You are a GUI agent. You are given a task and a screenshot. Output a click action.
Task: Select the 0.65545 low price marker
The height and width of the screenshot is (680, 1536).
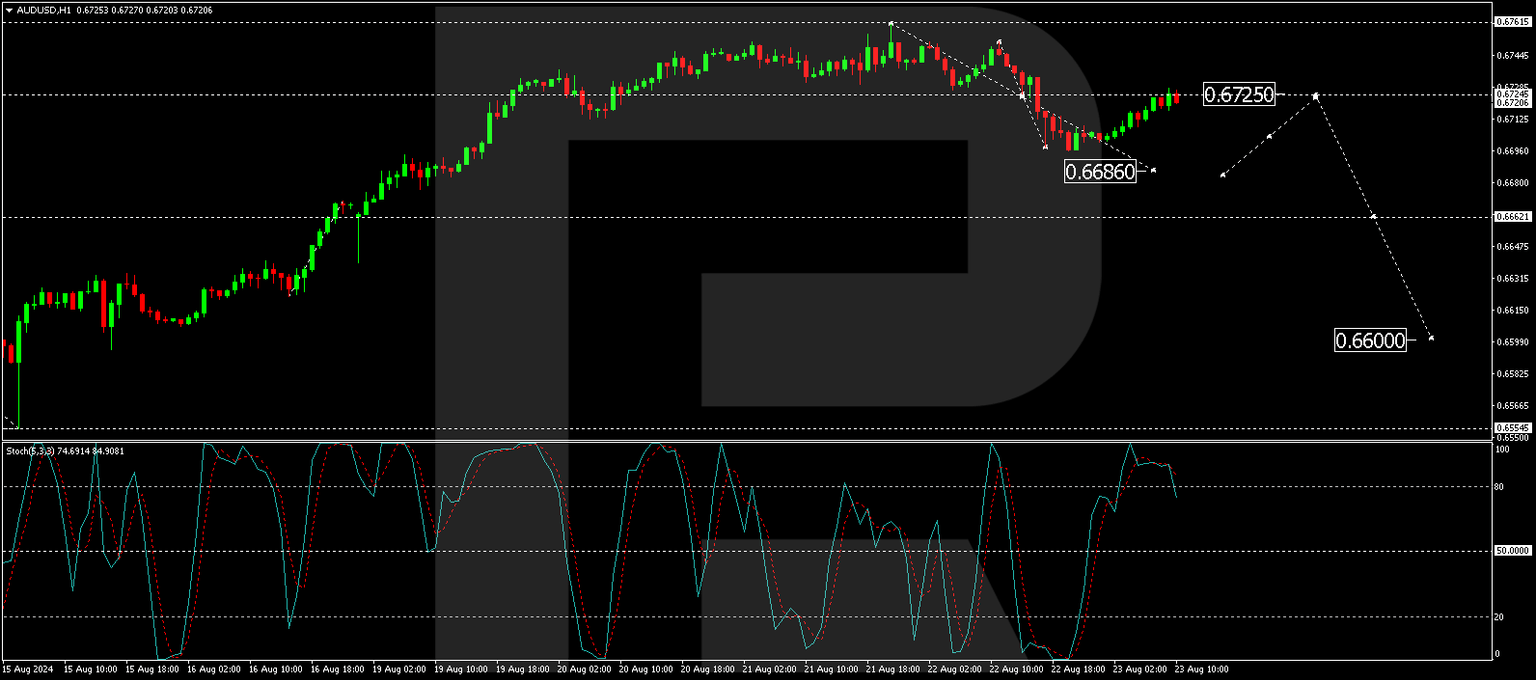[x=1512, y=429]
